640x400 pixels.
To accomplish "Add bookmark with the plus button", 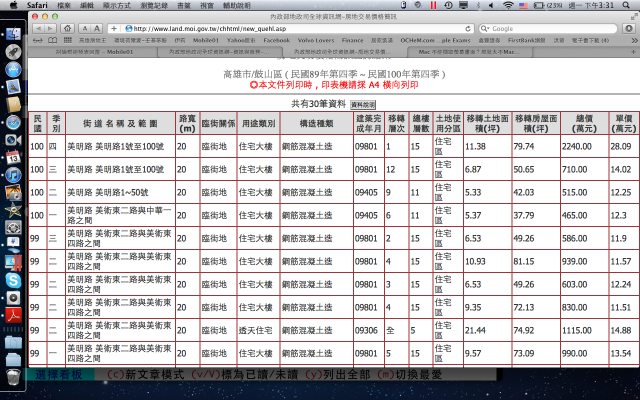I will (x=114, y=29).
